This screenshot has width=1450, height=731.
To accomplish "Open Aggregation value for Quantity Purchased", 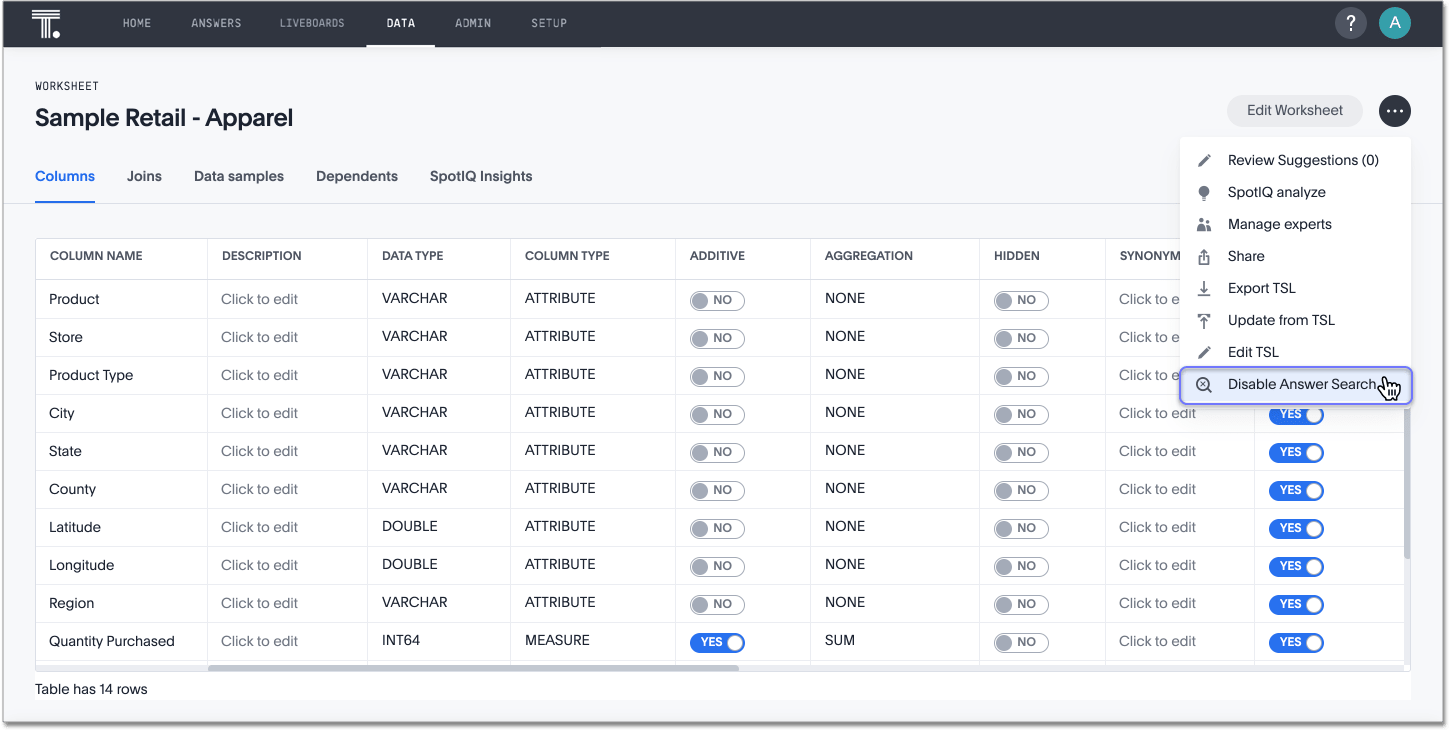I will coord(840,640).
